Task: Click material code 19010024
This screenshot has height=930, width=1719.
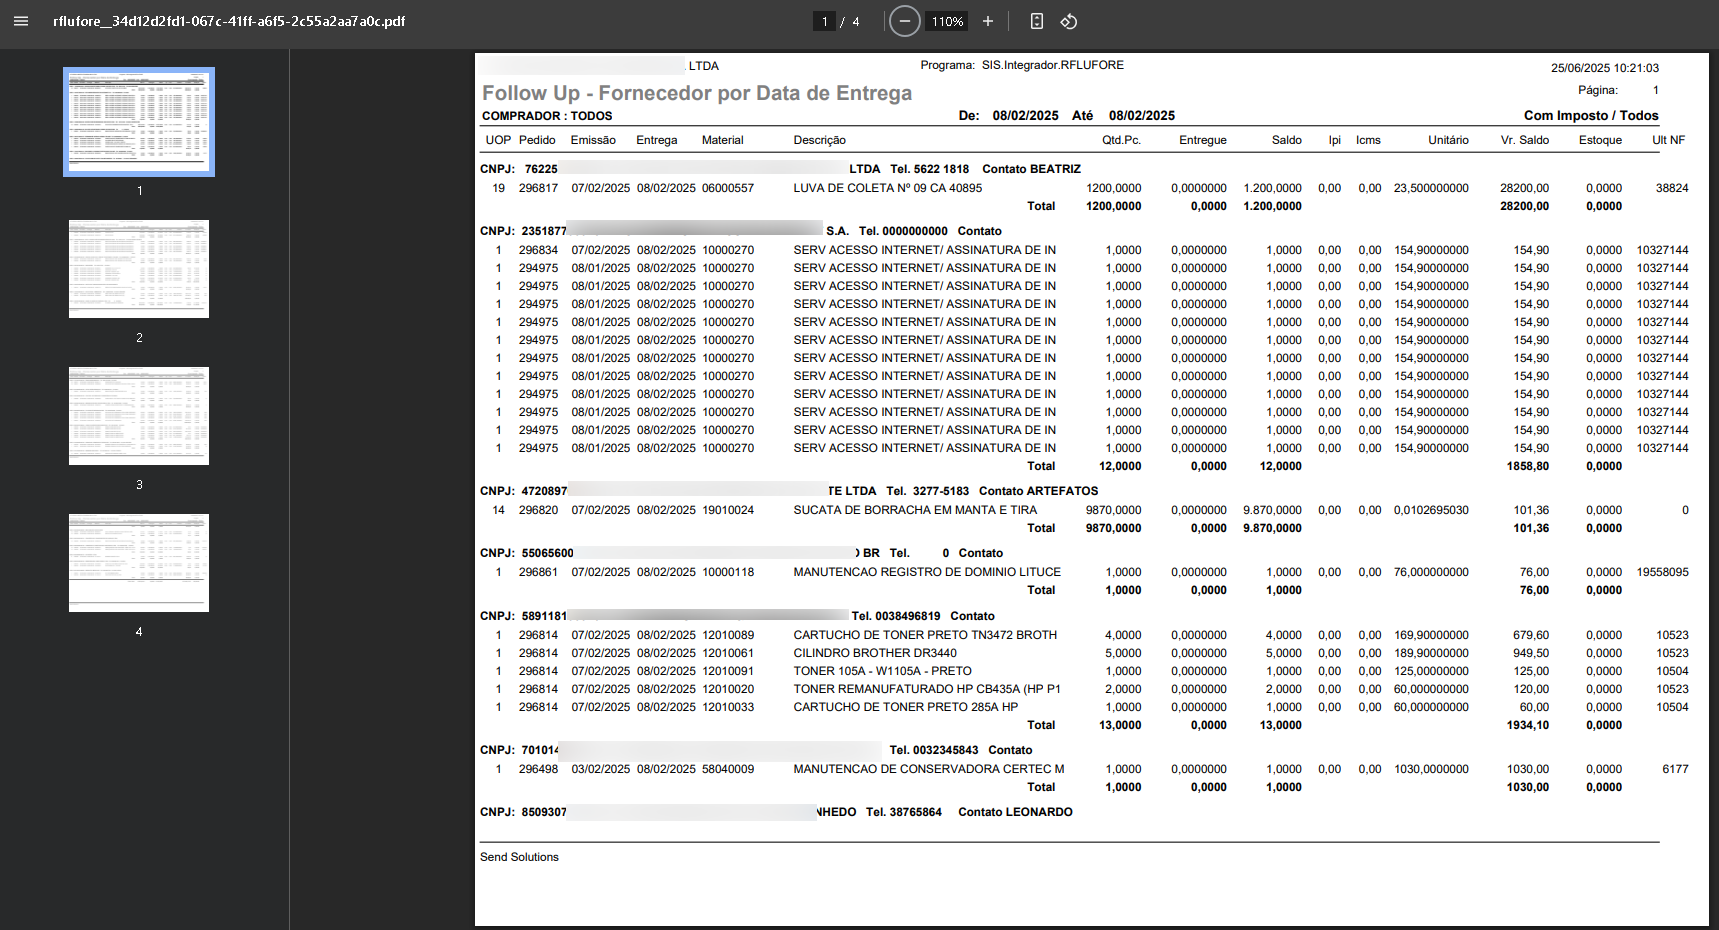Action: 727,510
